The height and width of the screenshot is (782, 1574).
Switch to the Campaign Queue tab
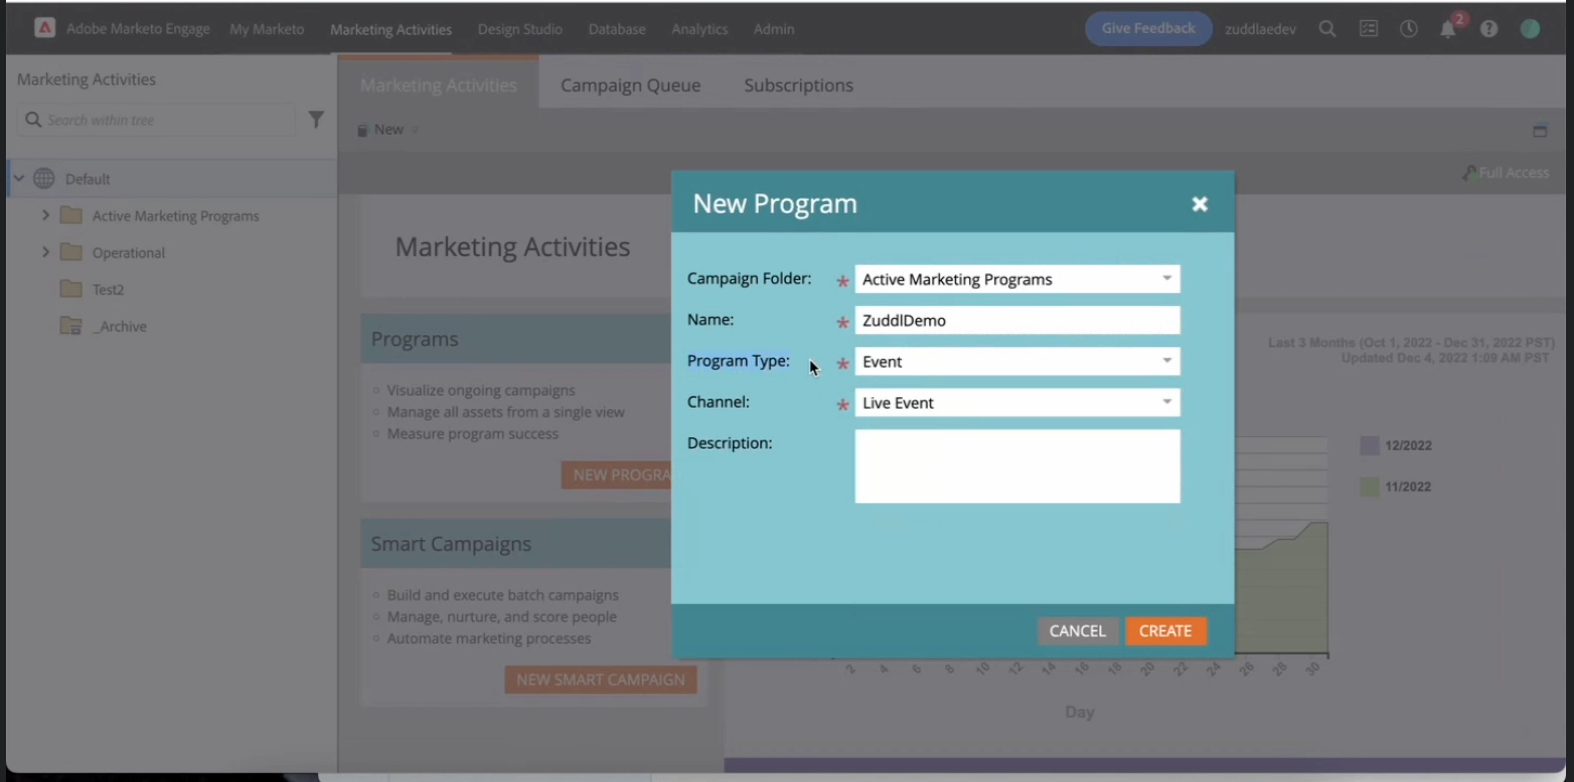(631, 85)
